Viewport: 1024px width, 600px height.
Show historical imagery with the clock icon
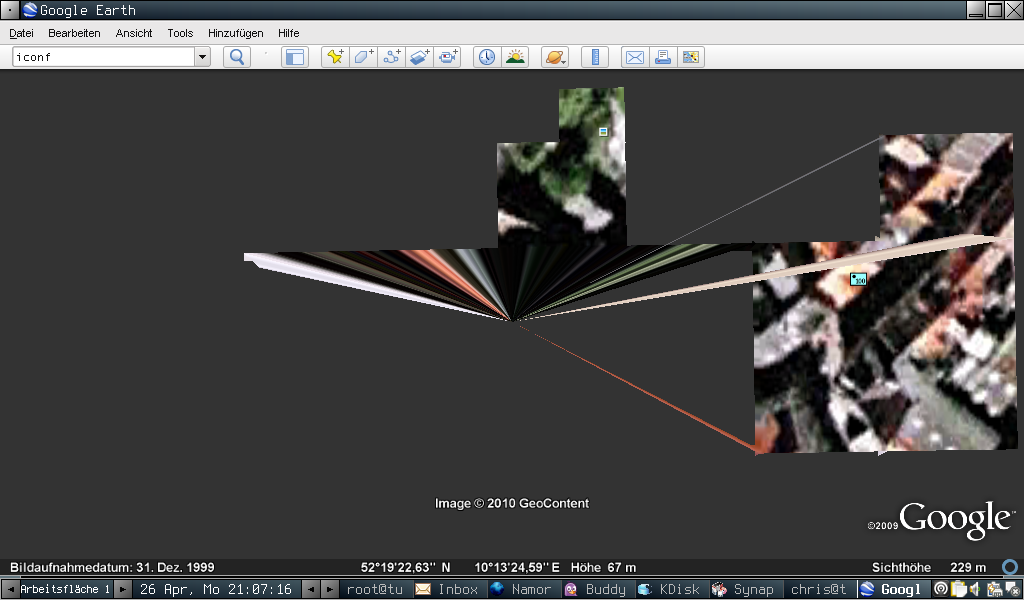click(x=487, y=57)
